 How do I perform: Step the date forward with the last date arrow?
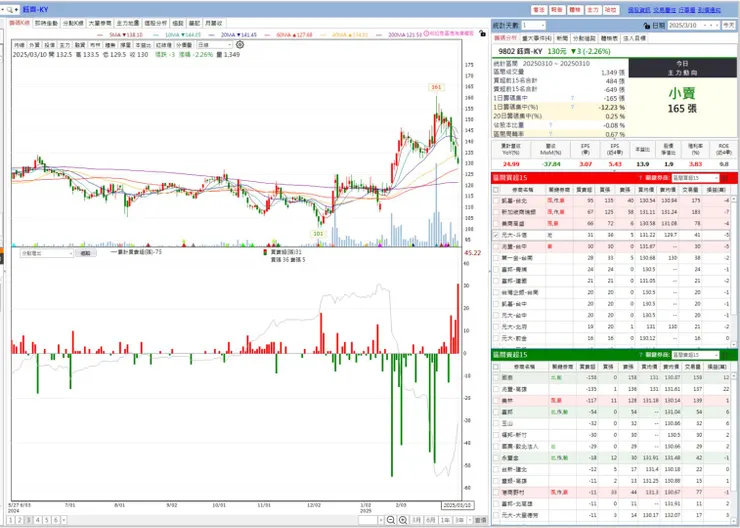pos(717,25)
